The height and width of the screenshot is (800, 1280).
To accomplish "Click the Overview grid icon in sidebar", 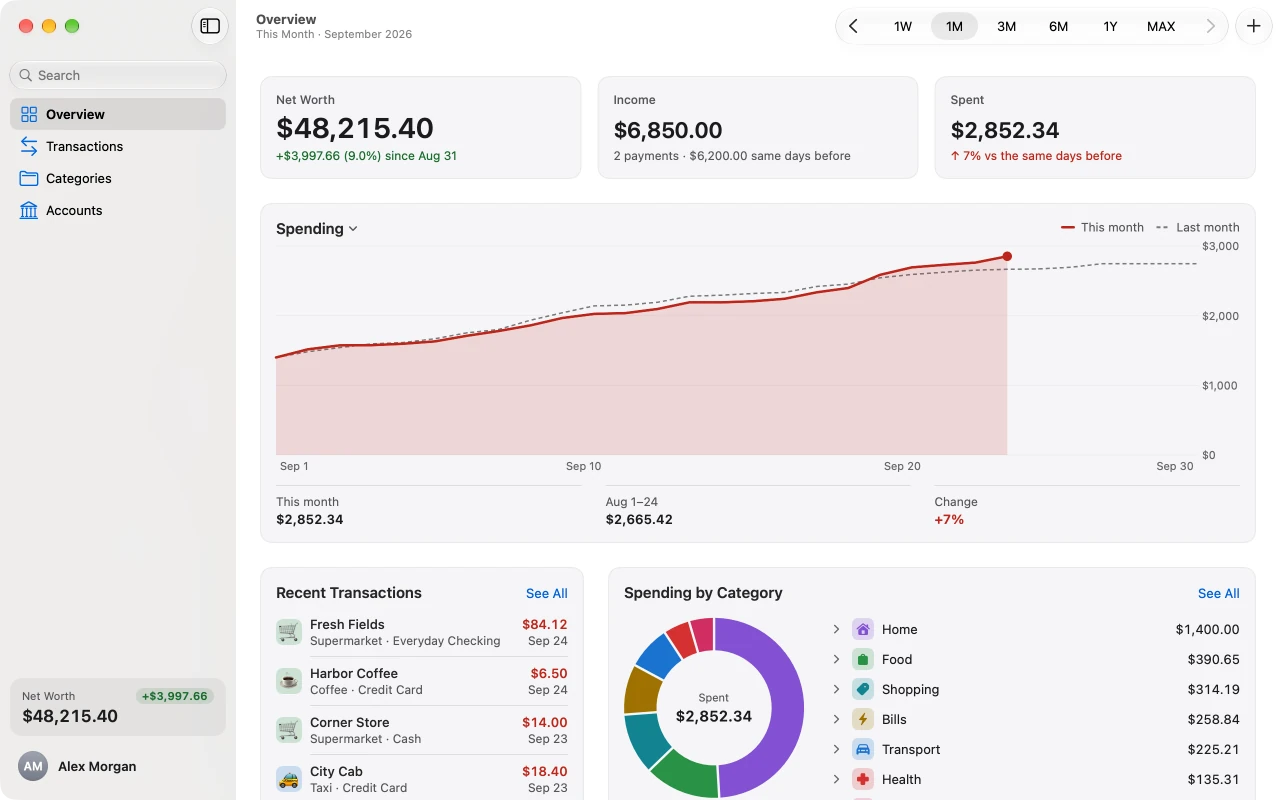I will pyautogui.click(x=29, y=114).
